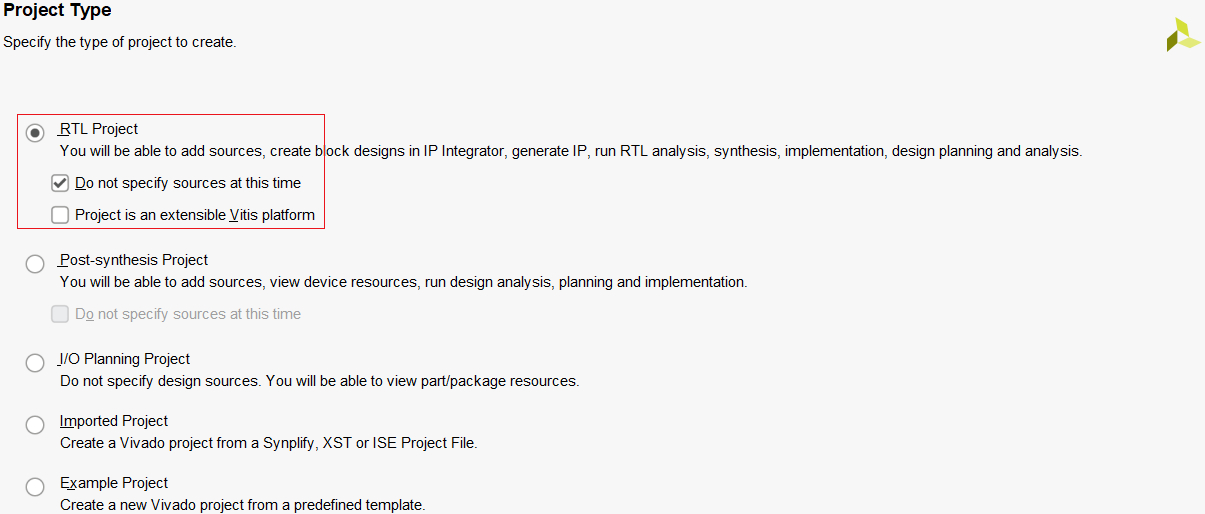The width and height of the screenshot is (1205, 514).
Task: Click the 'Example Project' label text
Action: tap(114, 483)
